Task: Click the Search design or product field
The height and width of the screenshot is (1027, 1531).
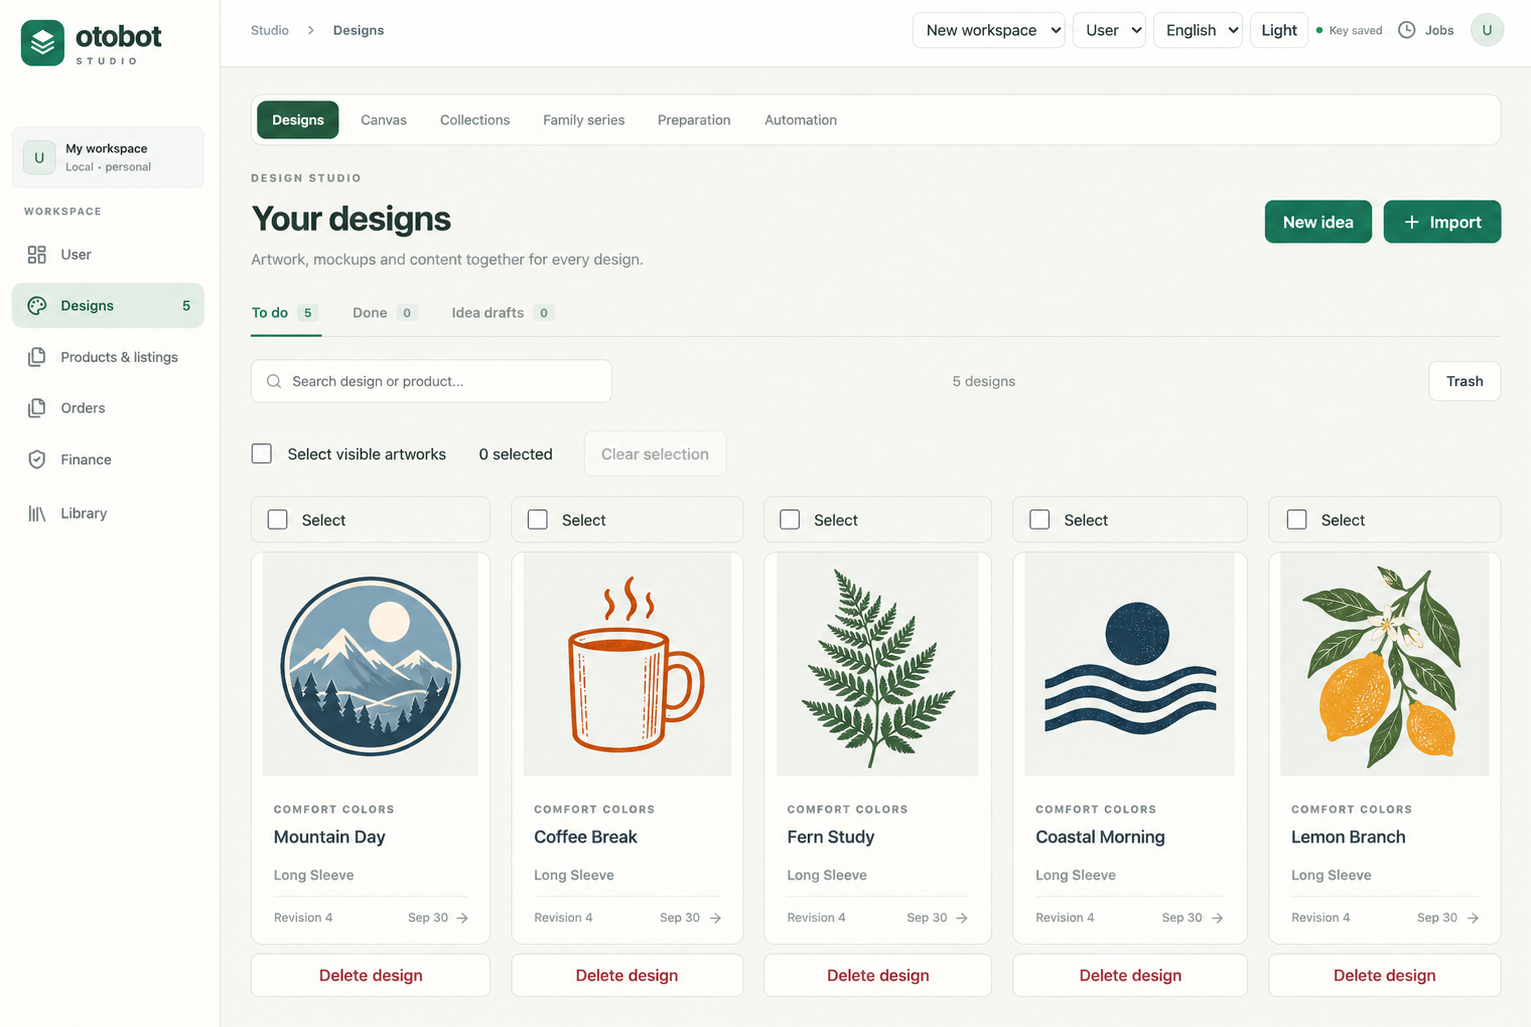Action: coord(431,381)
